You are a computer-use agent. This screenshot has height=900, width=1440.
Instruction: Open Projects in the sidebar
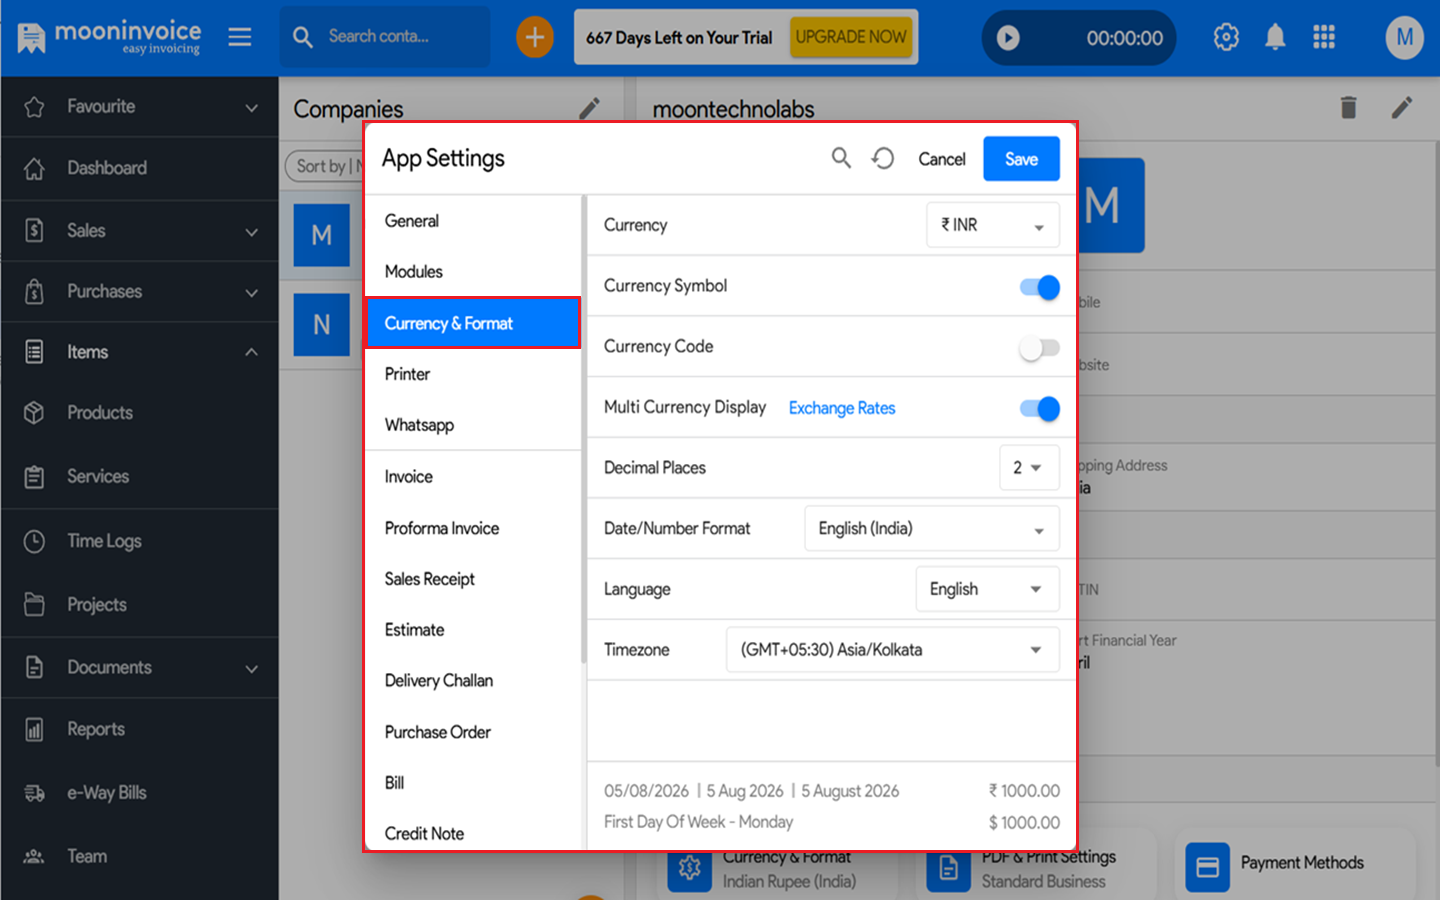[140, 605]
